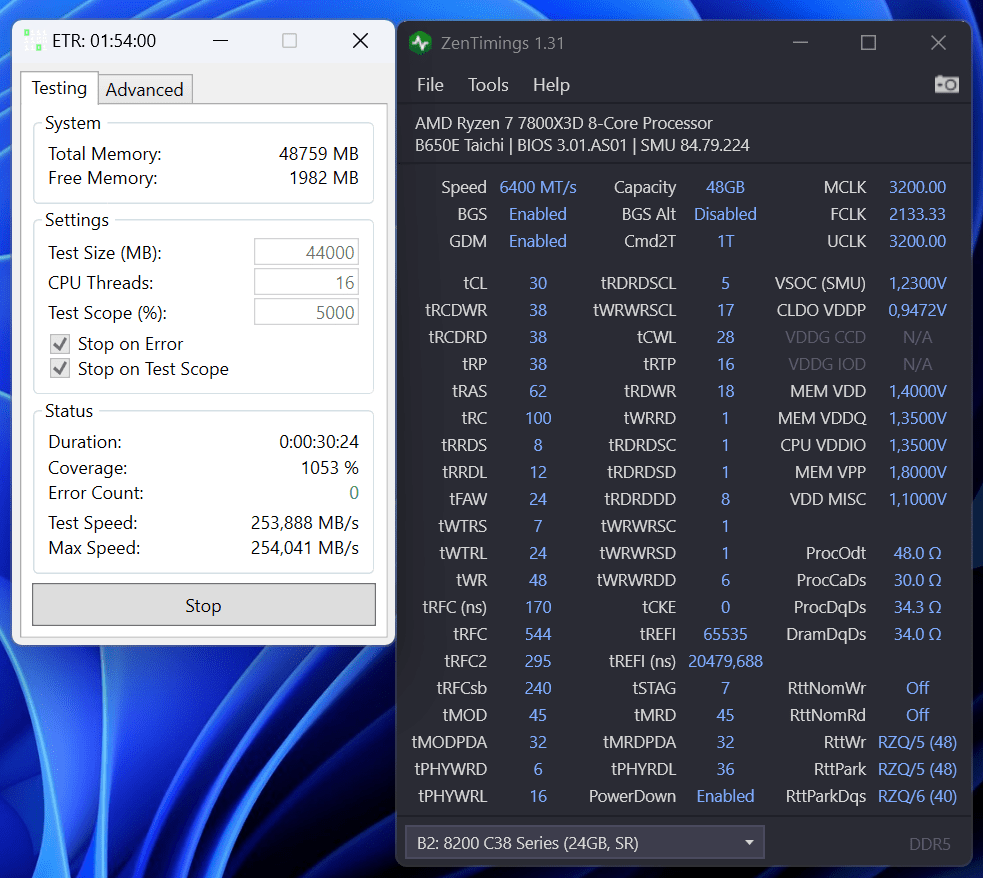Click the MCLK value 3200.00
This screenshot has height=878, width=983.
click(x=917, y=187)
